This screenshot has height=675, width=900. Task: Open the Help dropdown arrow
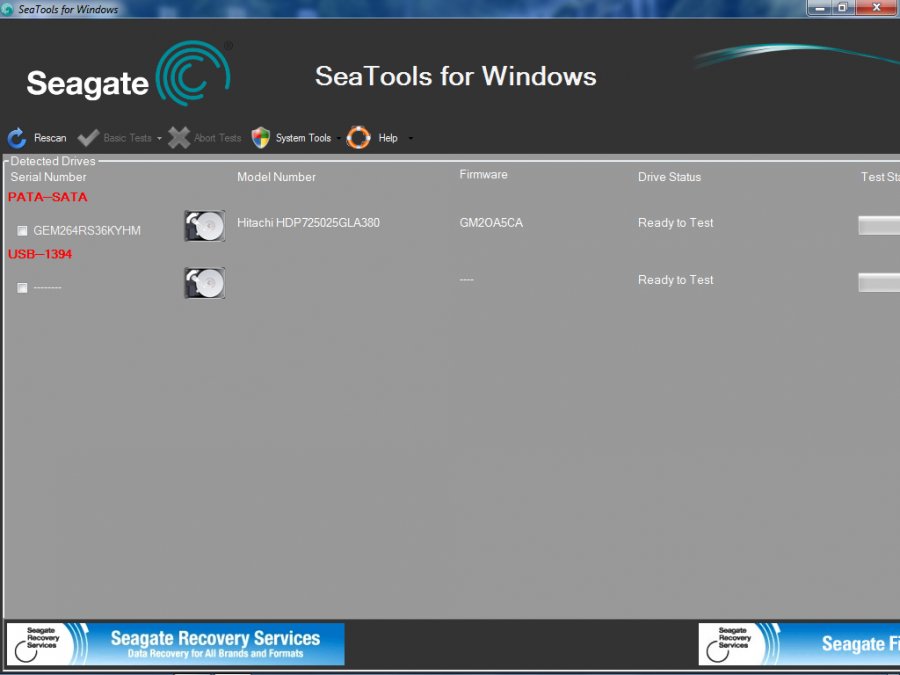[410, 138]
